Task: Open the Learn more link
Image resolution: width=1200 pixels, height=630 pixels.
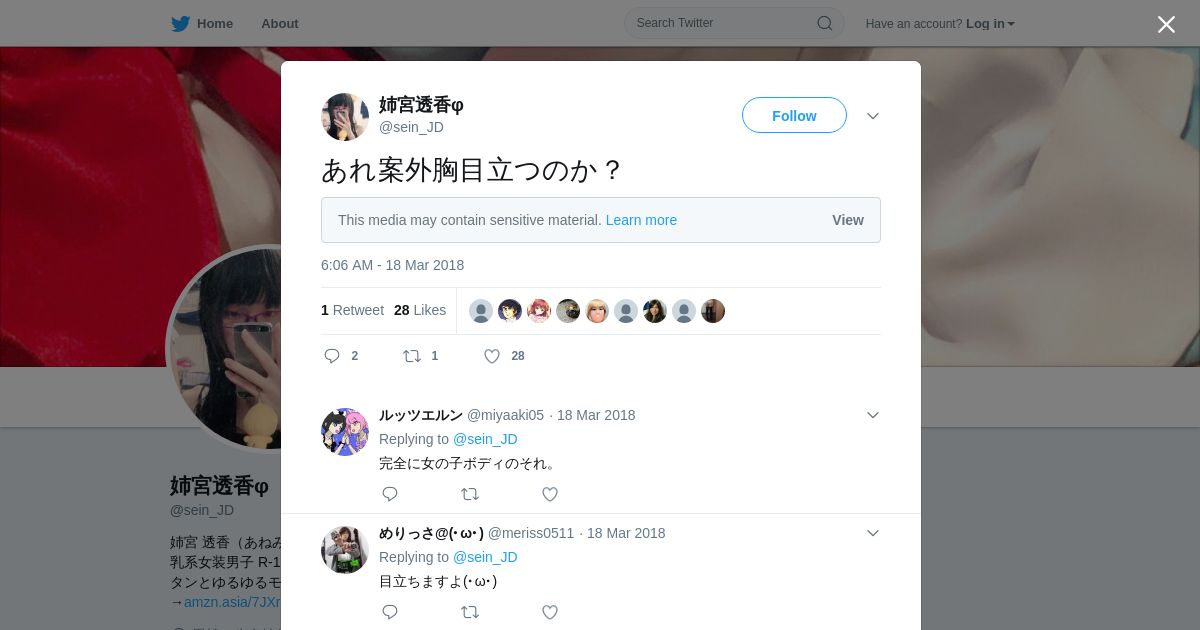Action: click(x=641, y=220)
